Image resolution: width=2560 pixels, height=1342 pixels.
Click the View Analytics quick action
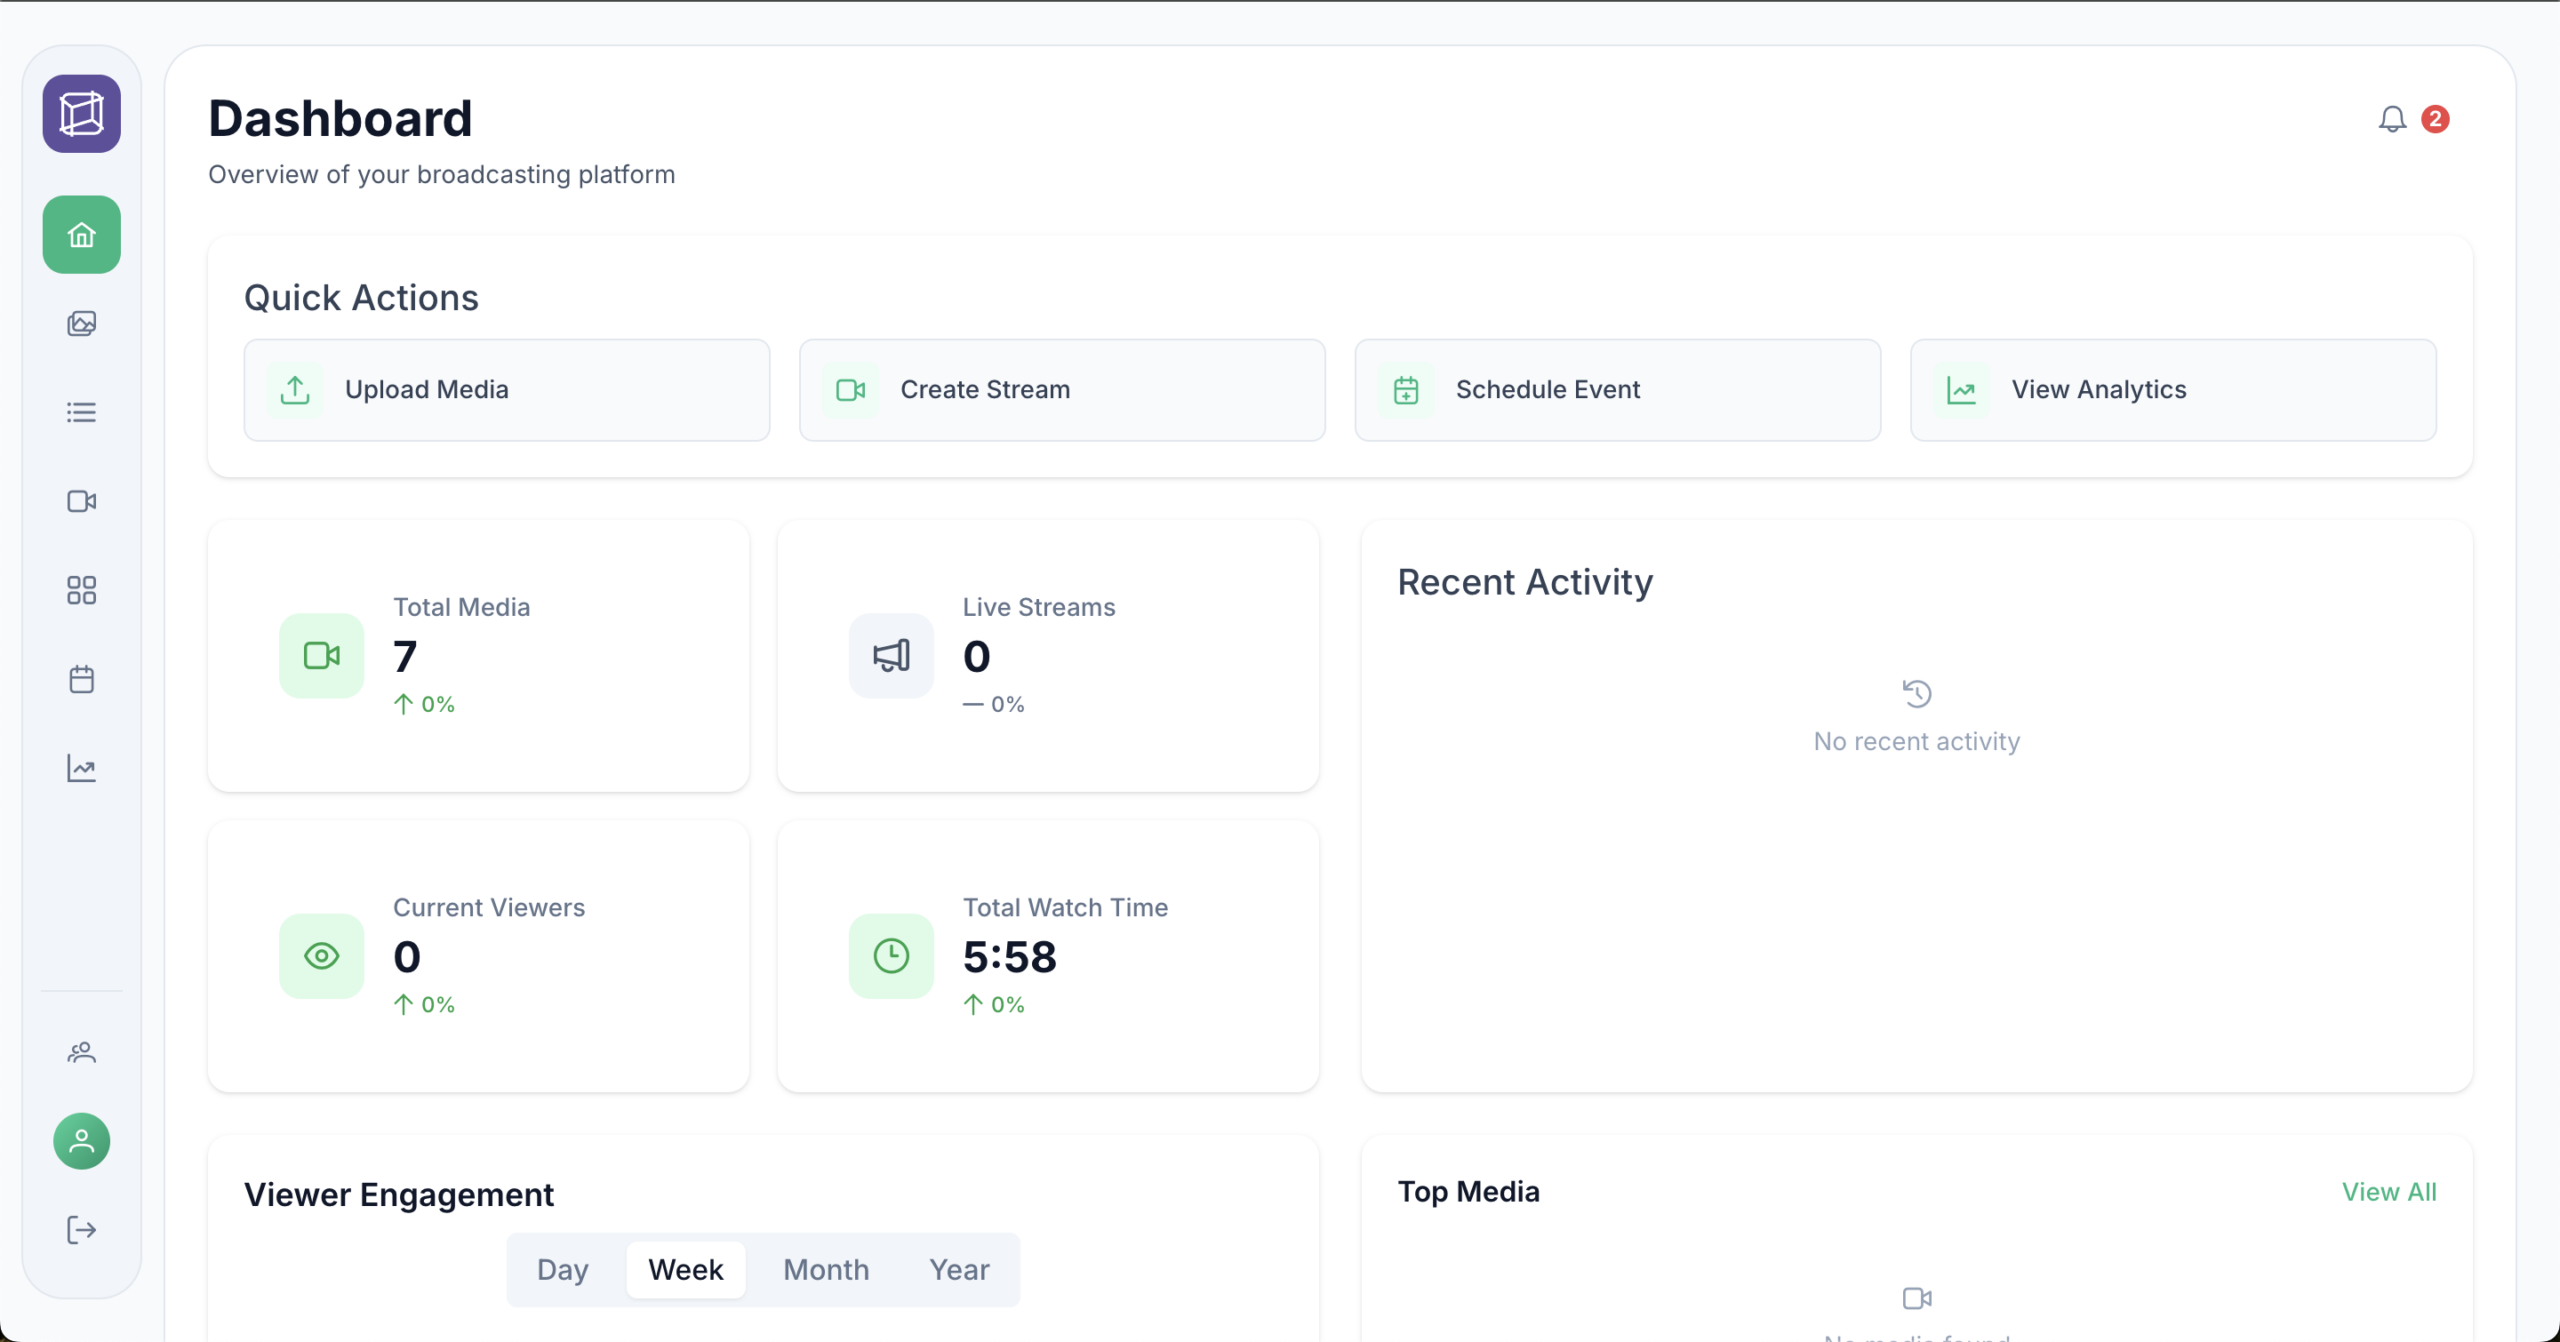pyautogui.click(x=2173, y=390)
